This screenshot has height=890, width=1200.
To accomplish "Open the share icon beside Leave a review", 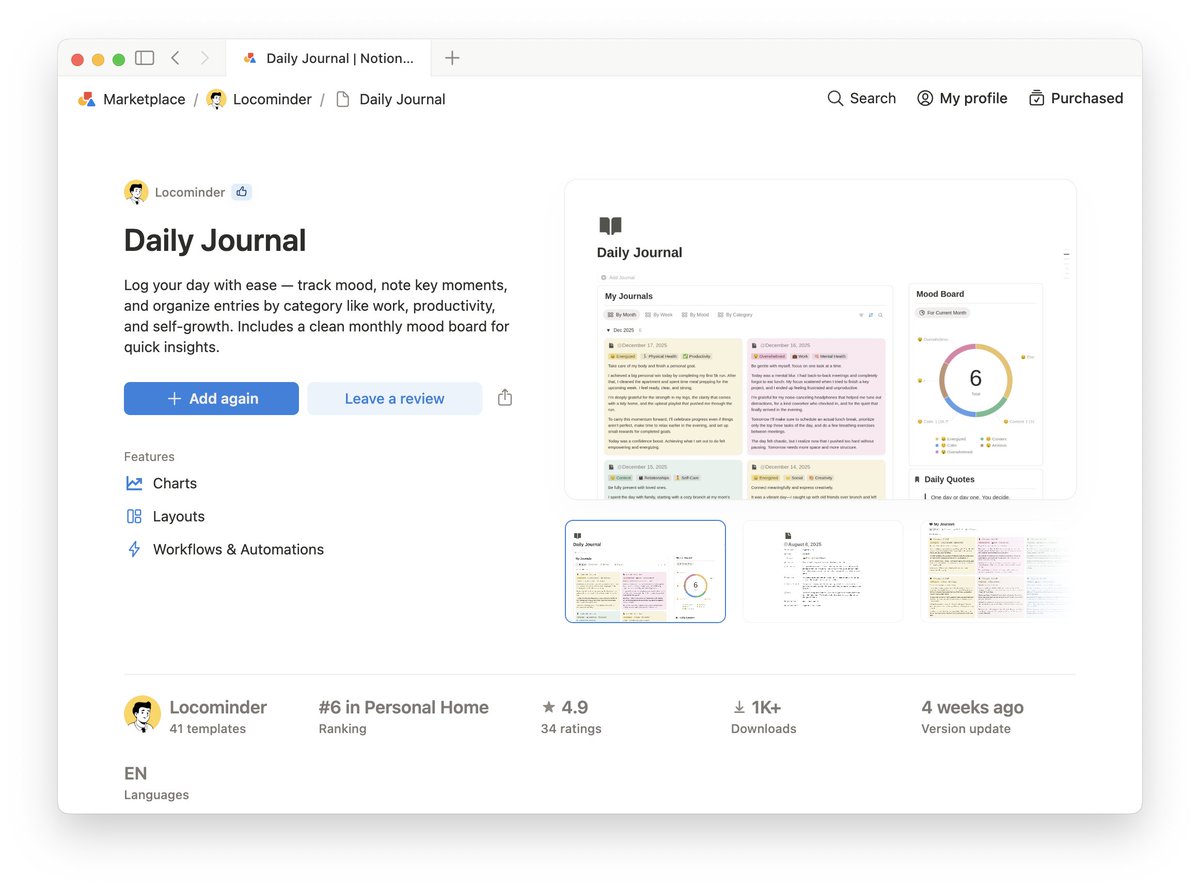I will coord(504,397).
